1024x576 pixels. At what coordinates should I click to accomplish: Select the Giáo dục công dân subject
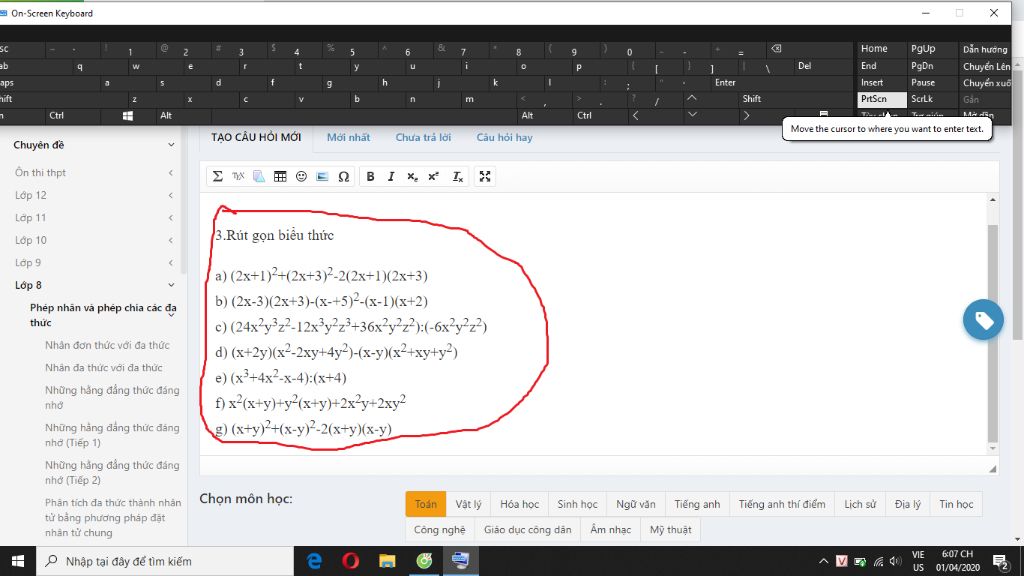tap(527, 530)
